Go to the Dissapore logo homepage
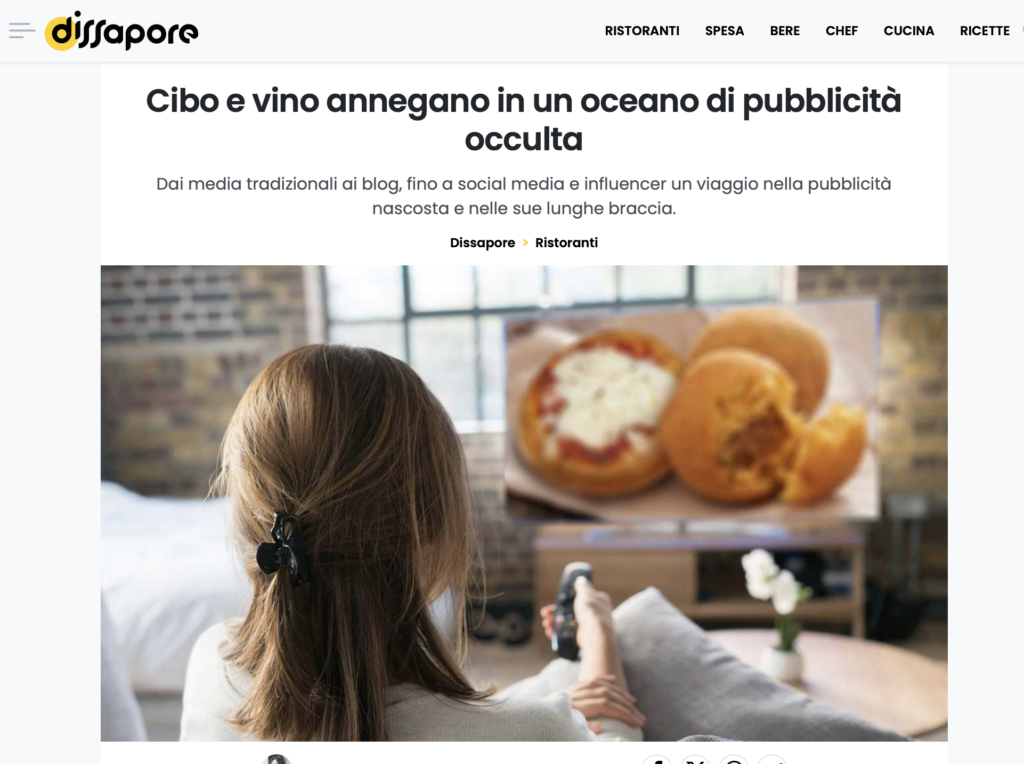This screenshot has height=764, width=1024. (x=121, y=31)
